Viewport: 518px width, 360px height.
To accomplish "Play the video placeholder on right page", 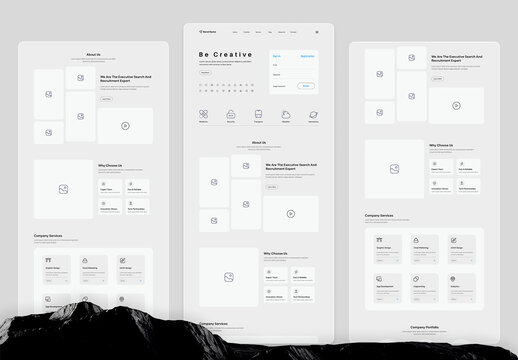I will (x=456, y=106).
